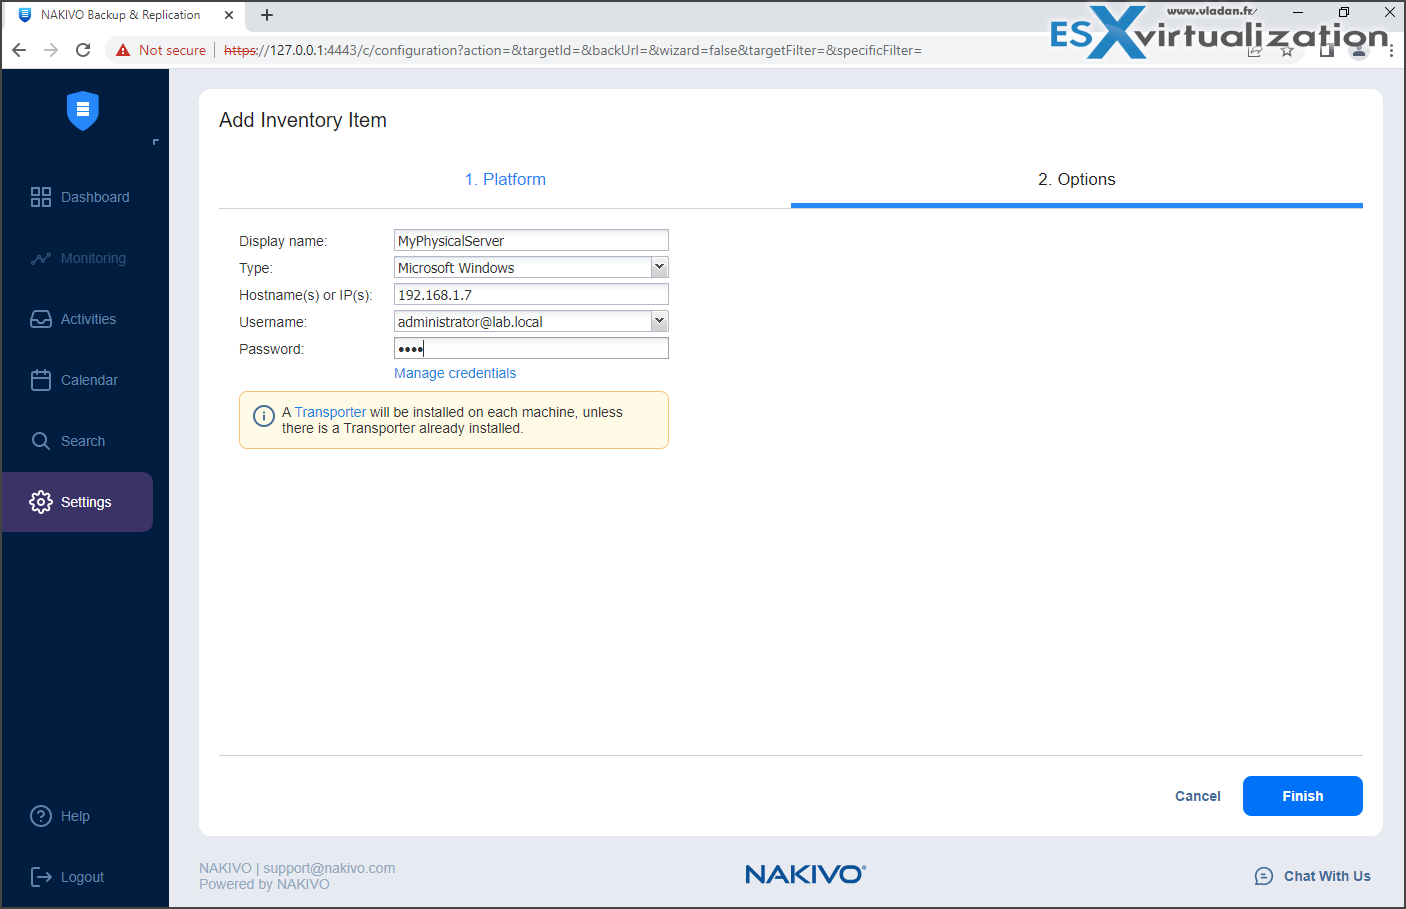Click the Display name field
The width and height of the screenshot is (1406, 909).
pos(531,240)
